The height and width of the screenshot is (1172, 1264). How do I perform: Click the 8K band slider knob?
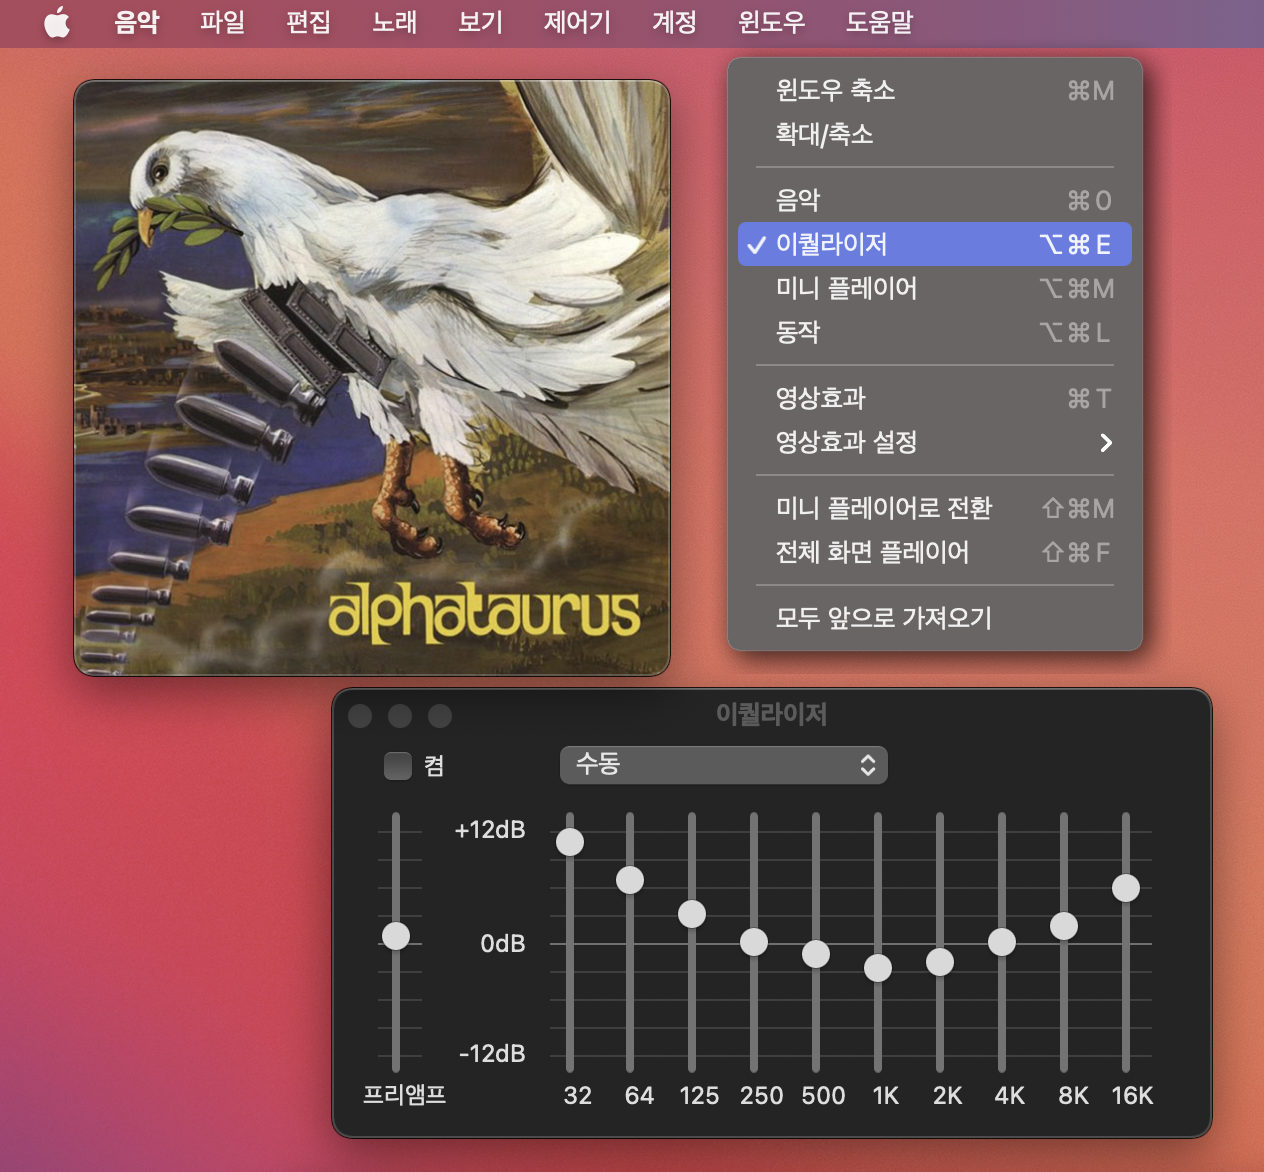pyautogui.click(x=1064, y=926)
